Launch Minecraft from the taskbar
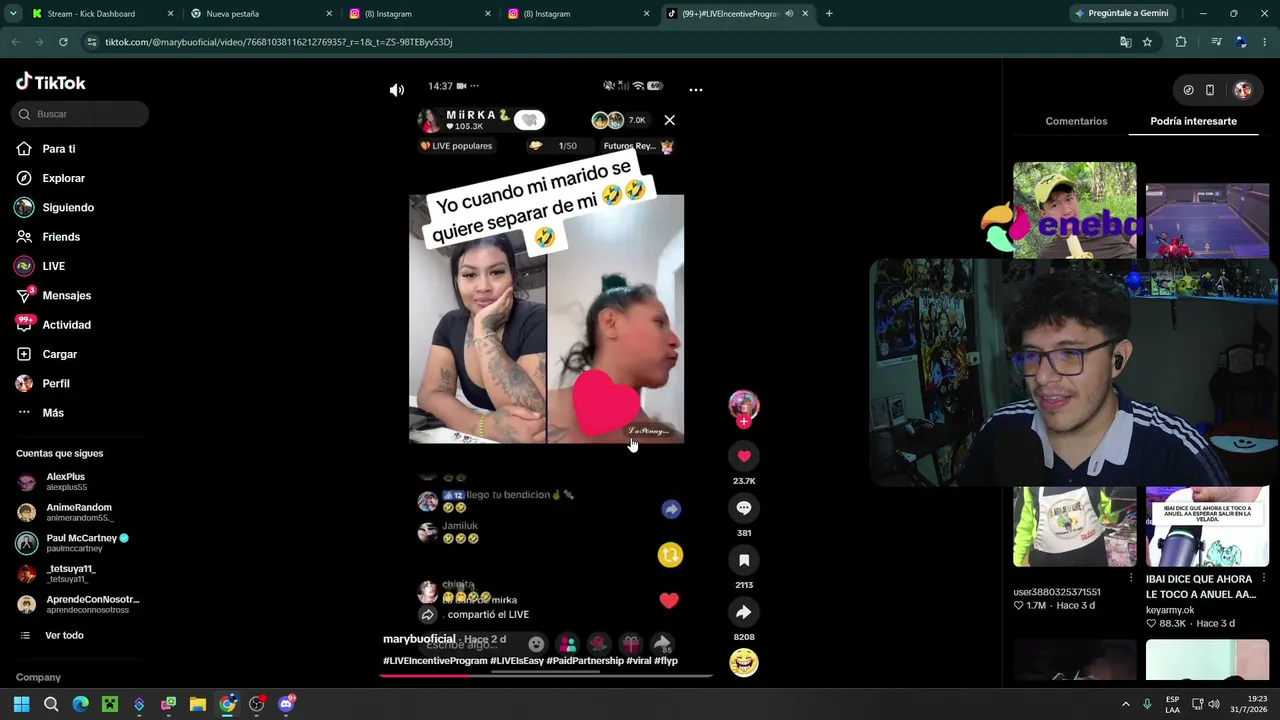 pyautogui.click(x=110, y=704)
